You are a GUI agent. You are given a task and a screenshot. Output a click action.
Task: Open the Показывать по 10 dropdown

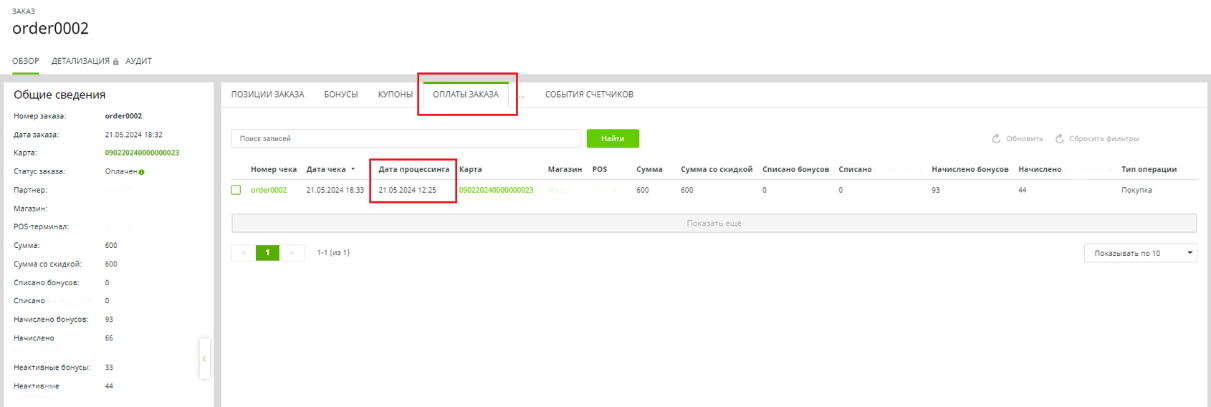click(x=1140, y=253)
